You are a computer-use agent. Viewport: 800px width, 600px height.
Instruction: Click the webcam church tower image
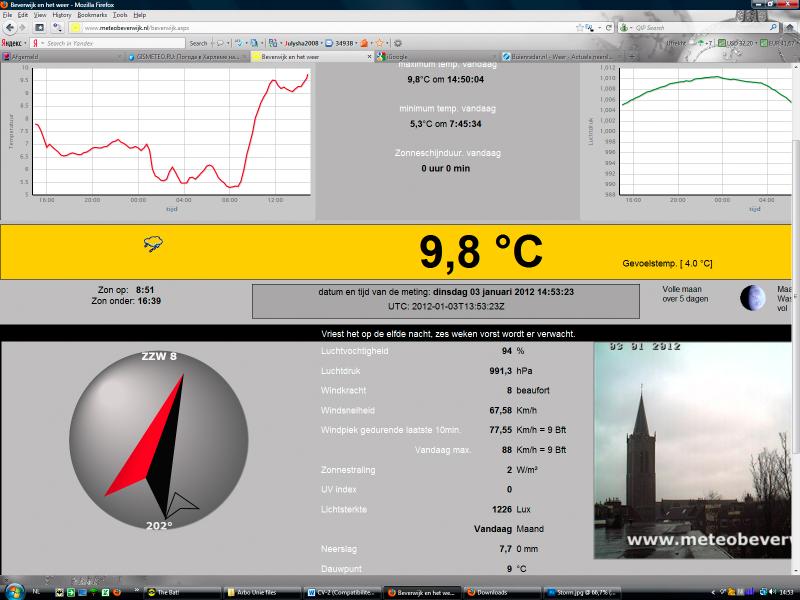pos(692,451)
